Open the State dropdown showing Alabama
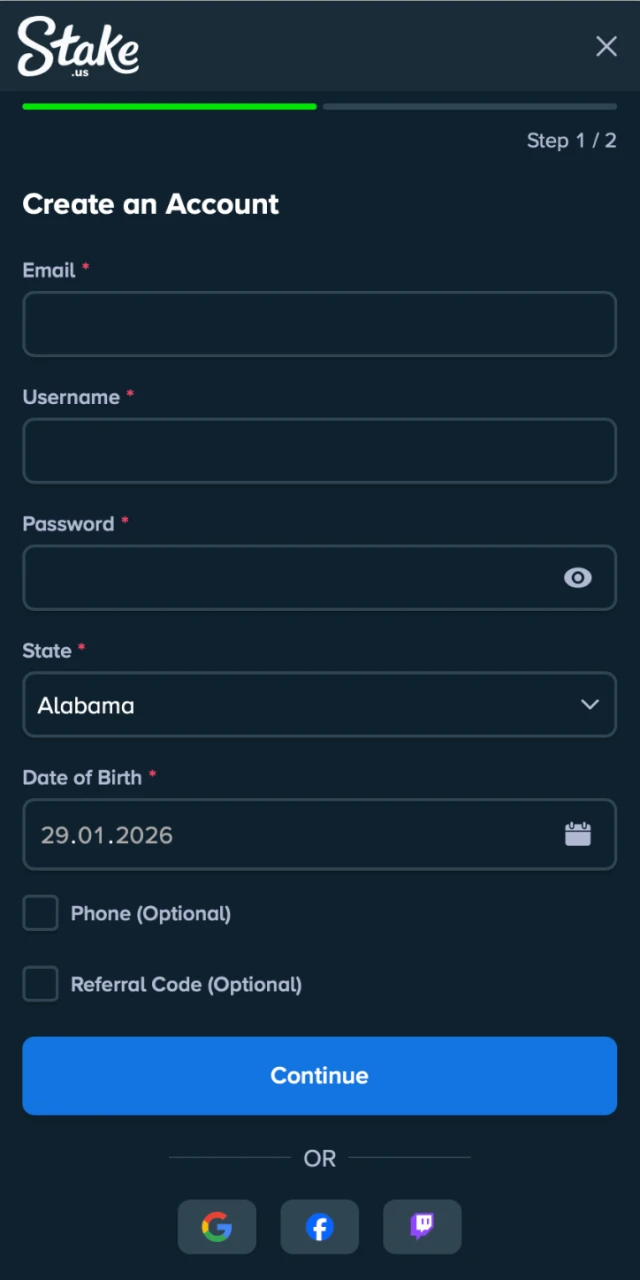Screen dimensions: 640x1280 click(x=319, y=704)
